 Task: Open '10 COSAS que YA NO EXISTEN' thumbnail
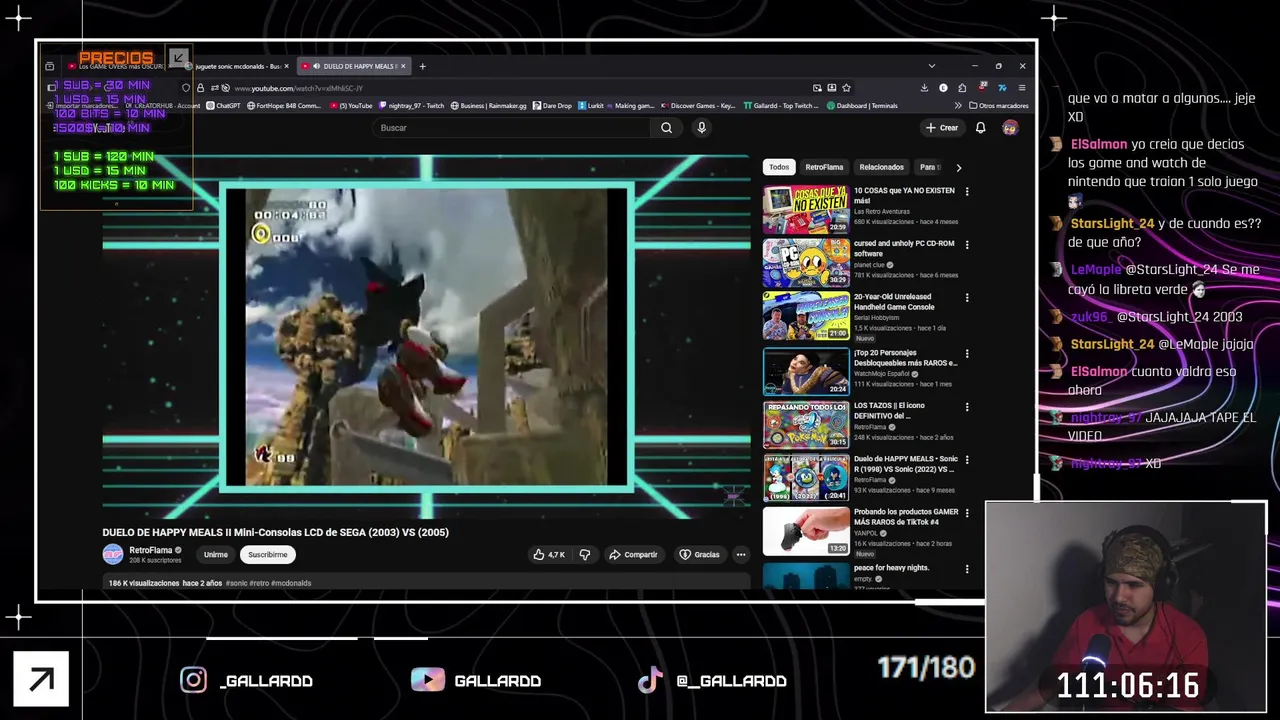tap(806, 209)
